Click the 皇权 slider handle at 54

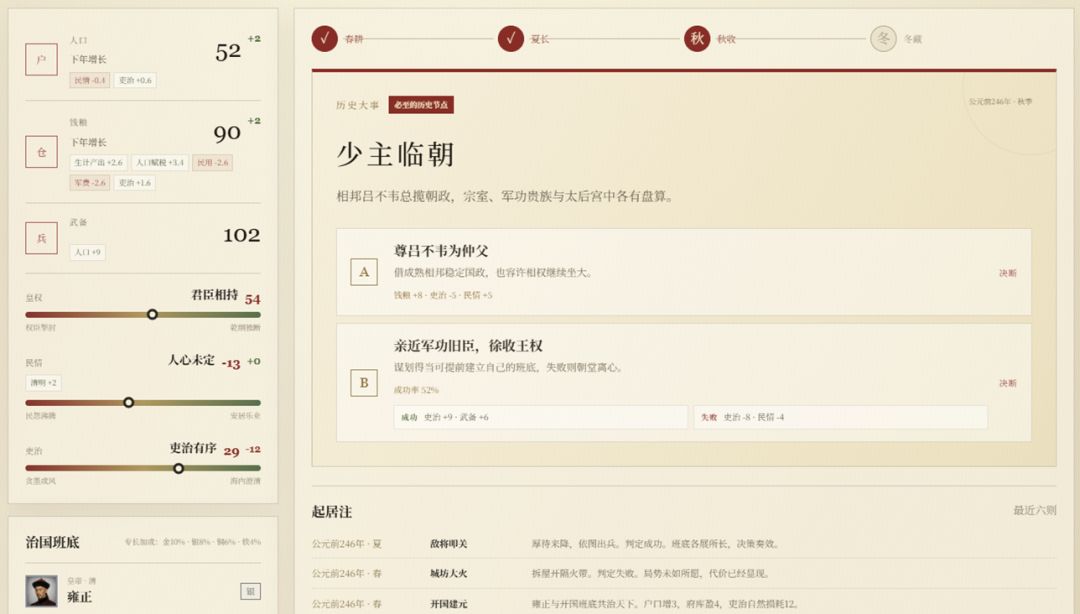[152, 314]
